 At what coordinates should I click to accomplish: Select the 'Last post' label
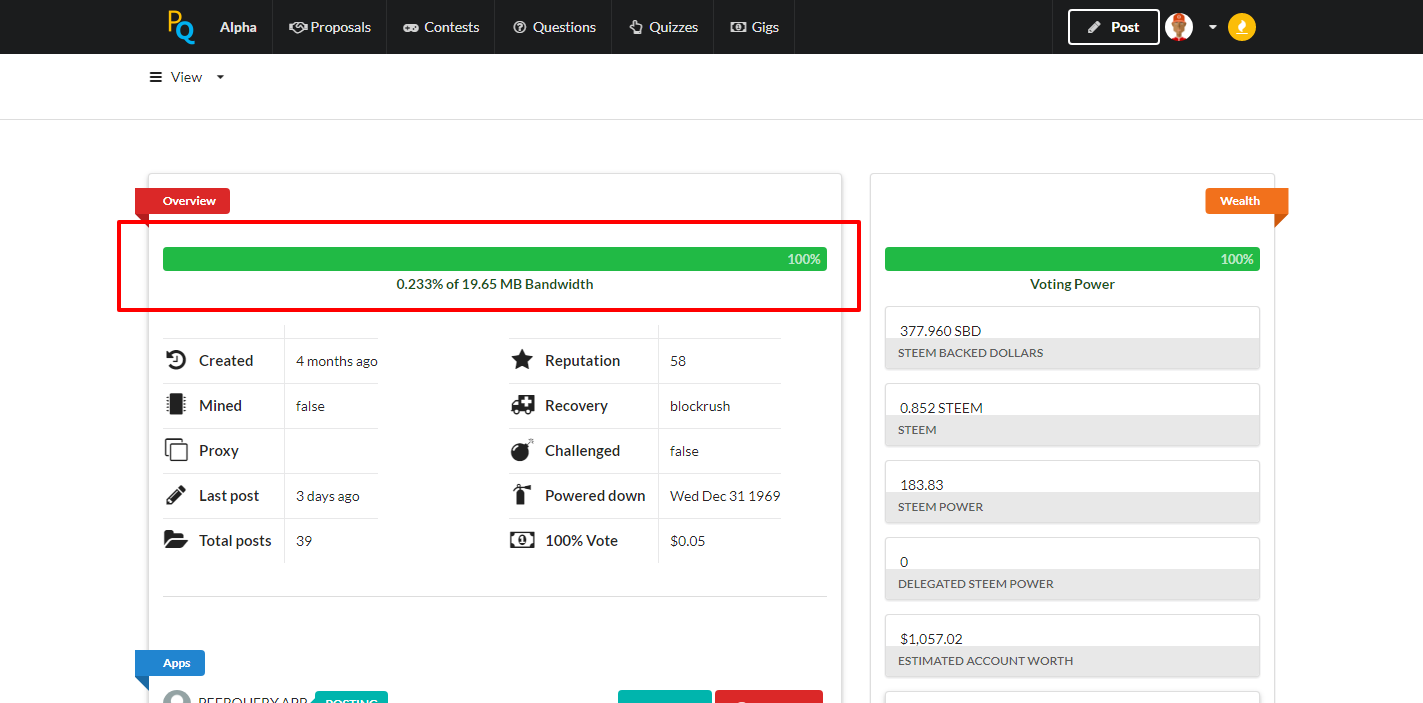229,496
